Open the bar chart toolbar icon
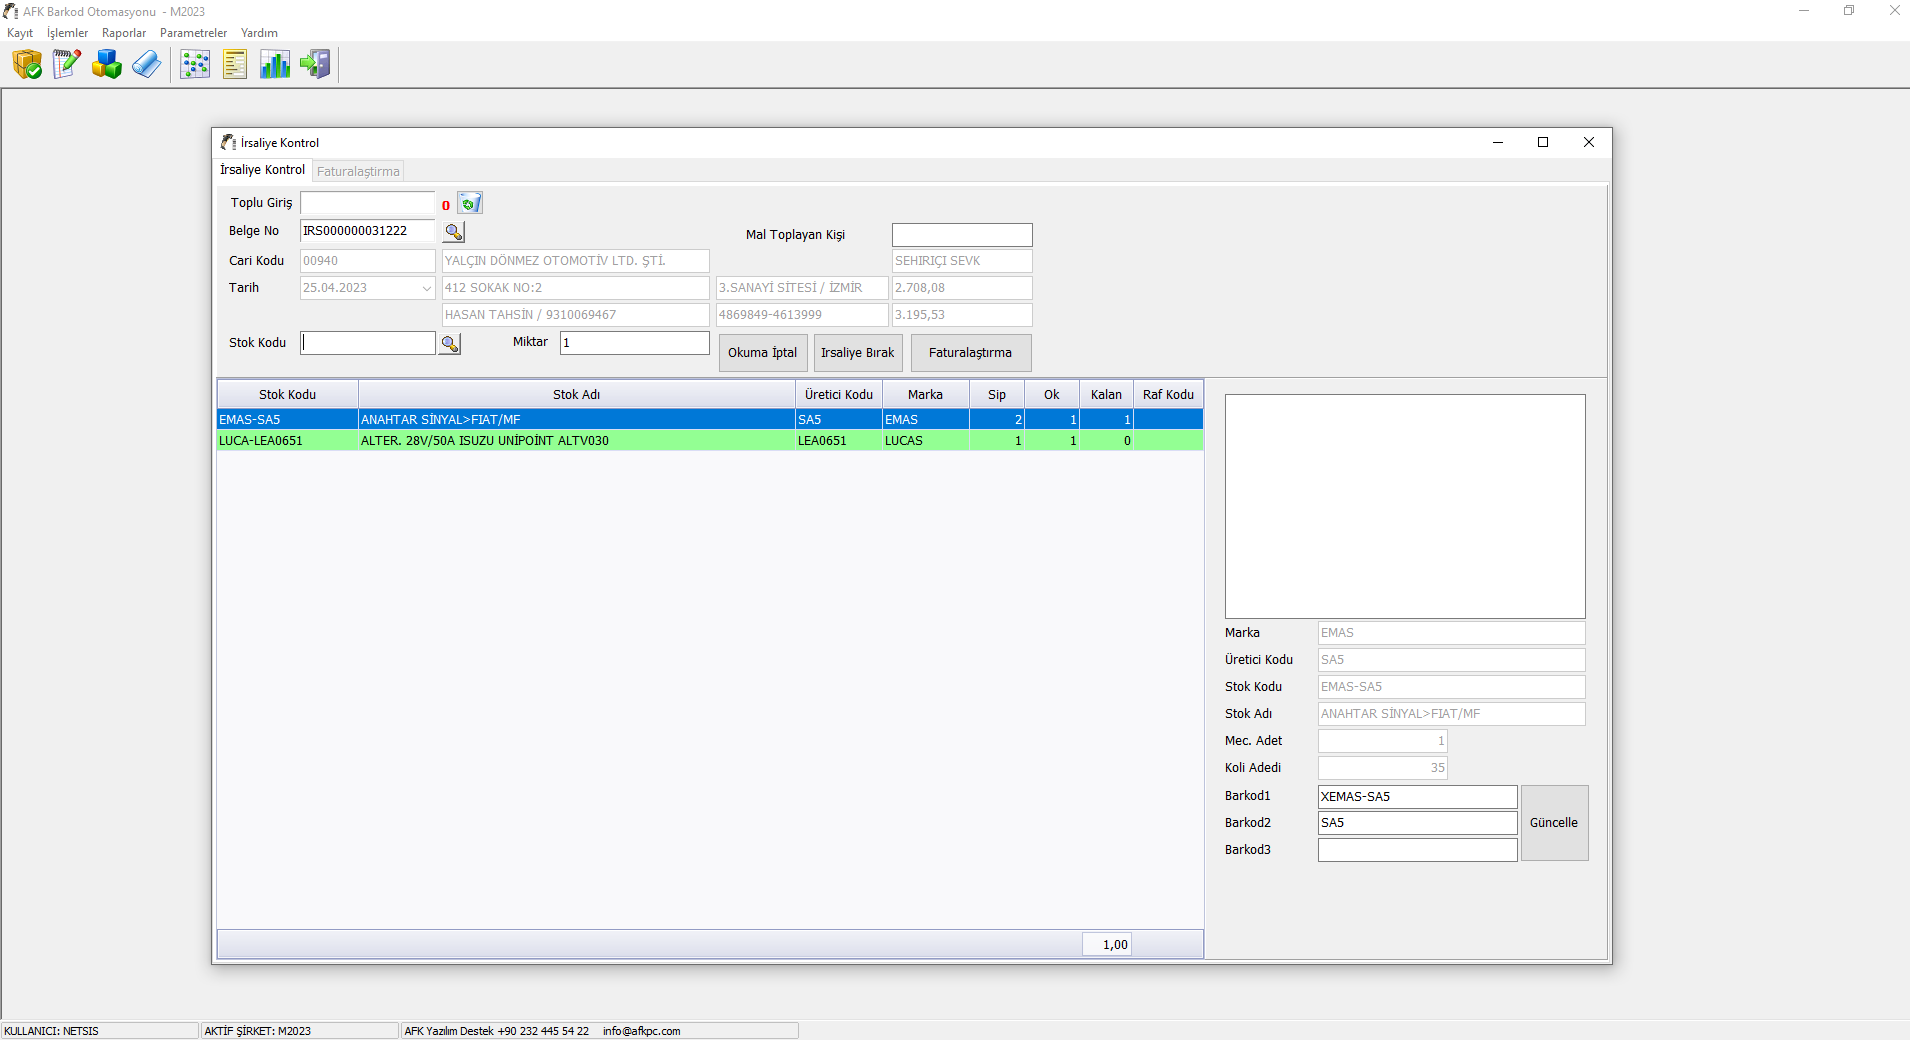This screenshot has width=1910, height=1040. click(x=275, y=65)
